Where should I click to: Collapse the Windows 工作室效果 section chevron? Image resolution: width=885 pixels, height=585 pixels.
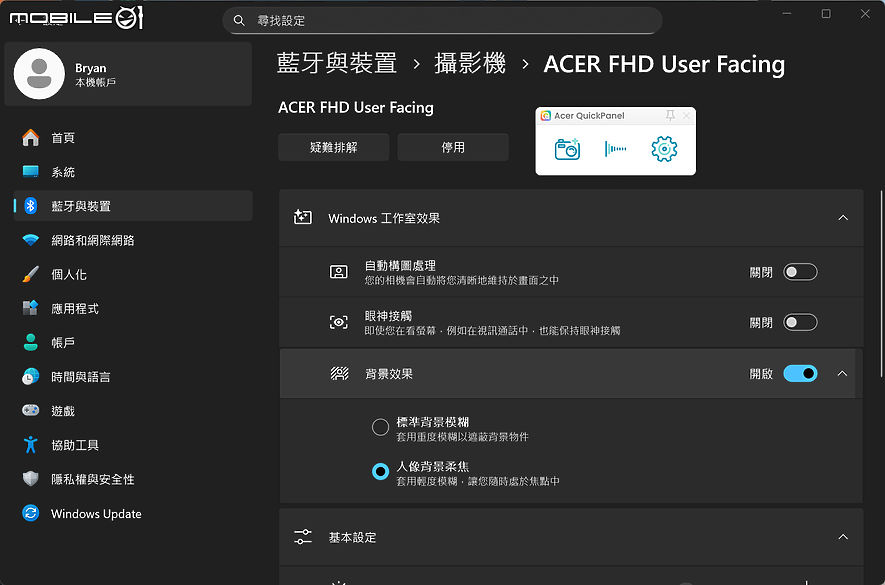843,217
